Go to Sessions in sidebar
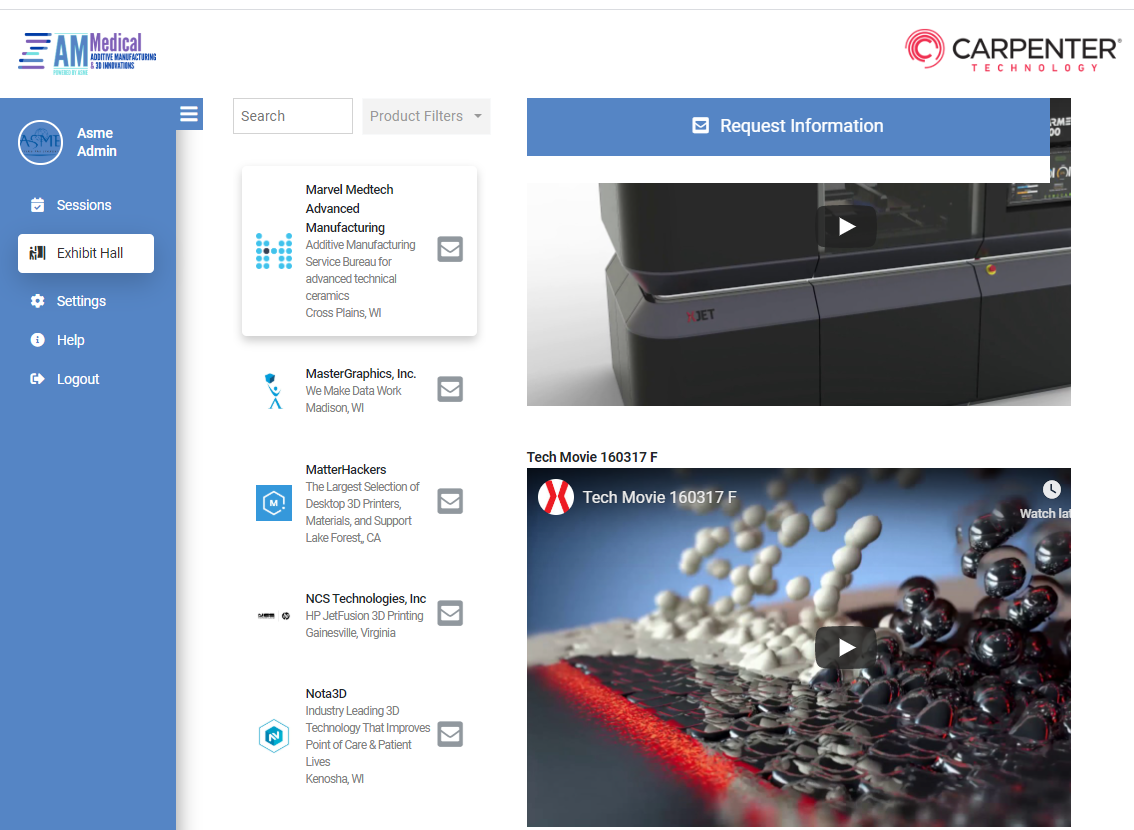 click(84, 205)
